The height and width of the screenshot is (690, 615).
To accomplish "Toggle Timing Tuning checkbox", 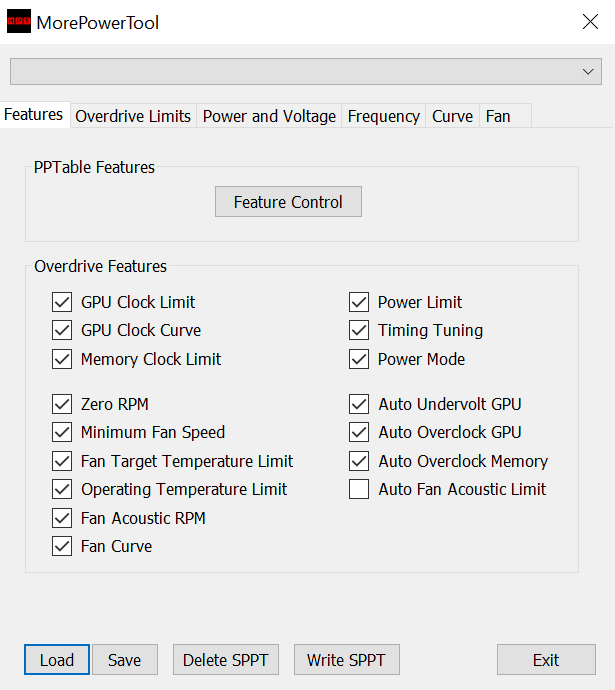I will [x=359, y=330].
